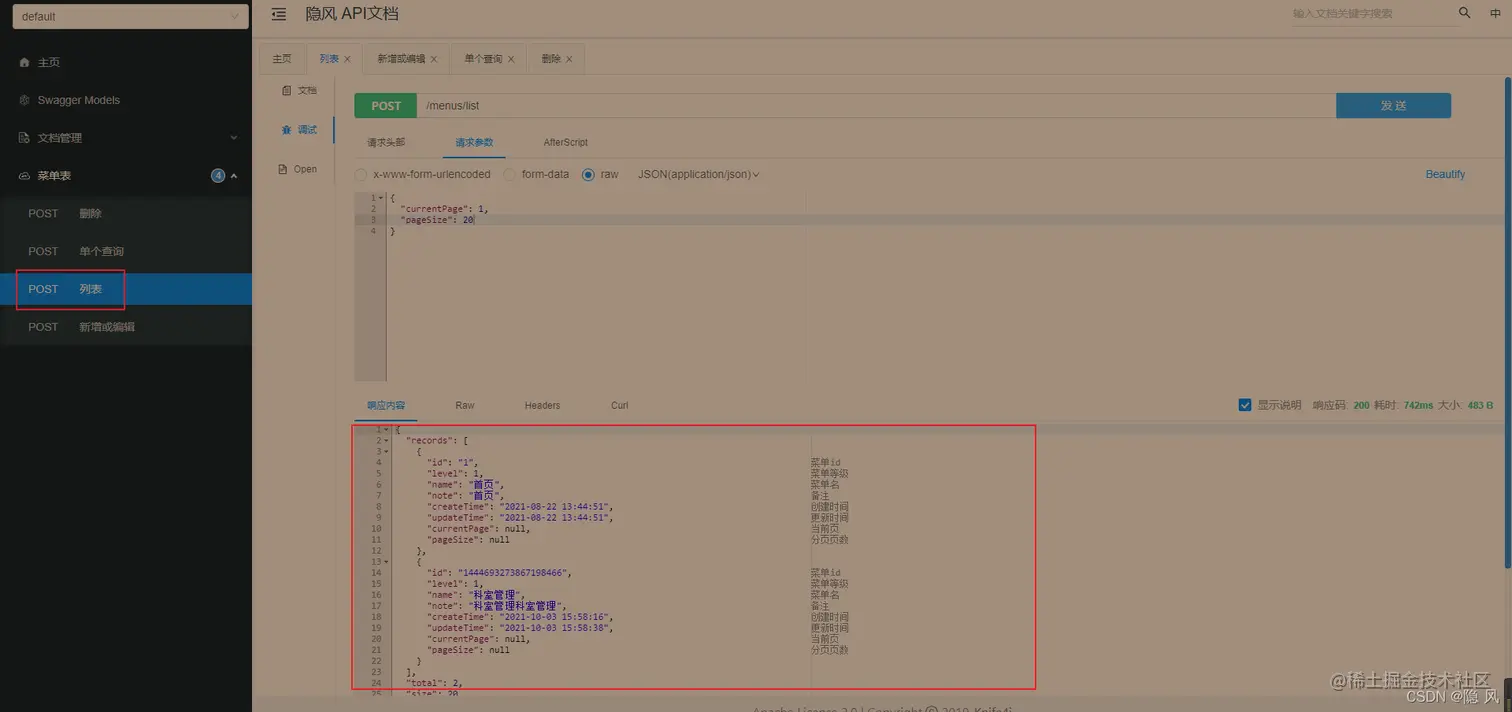The width and height of the screenshot is (1512, 712).
Task: Click the request body JSON editor
Action: click(930, 287)
